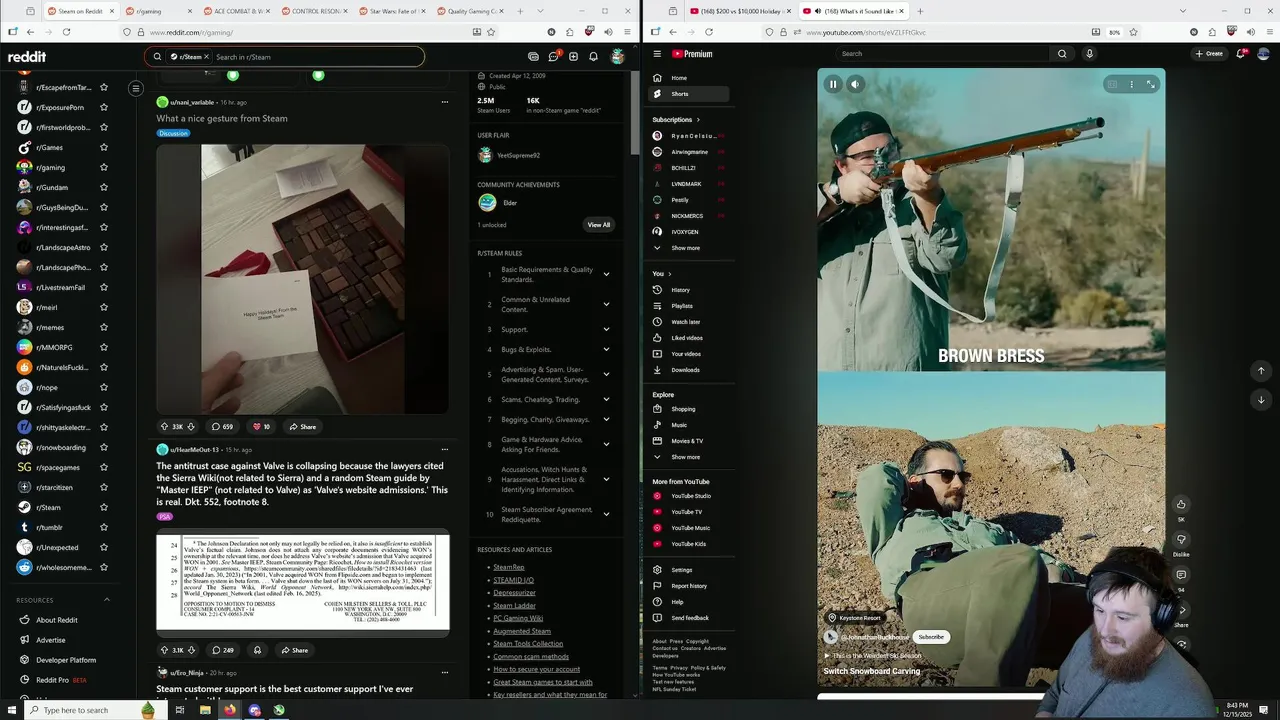Favorite r/snowboarding with its star
1280x720 pixels.
point(103,448)
